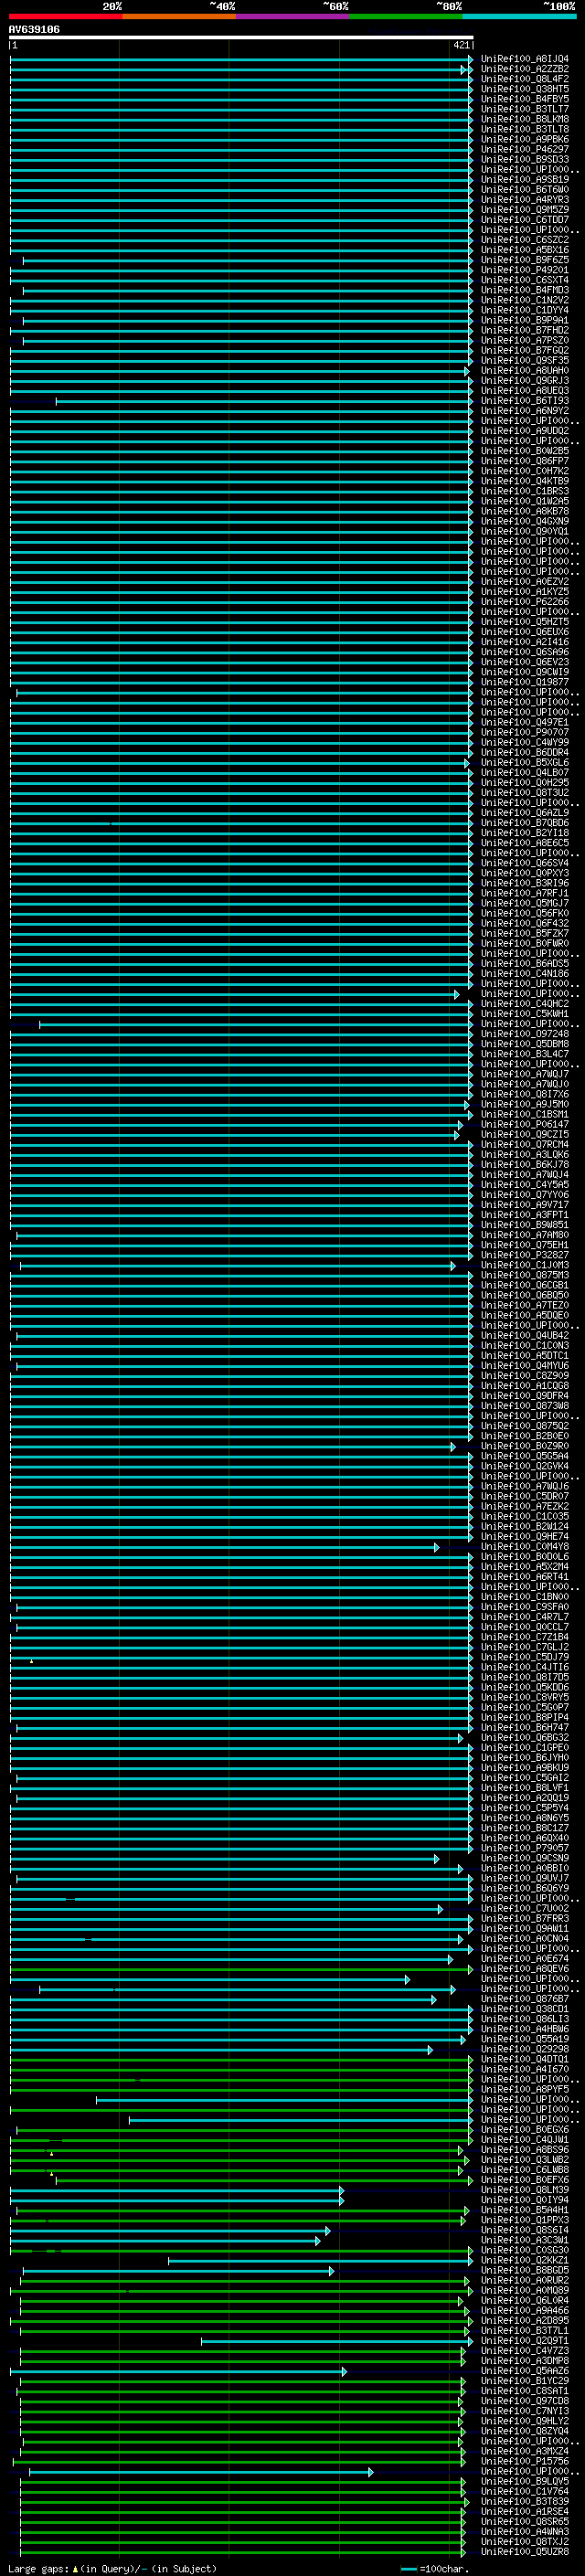Screen dimensions: 585x2576
Task: Click UniRef100_Q5KDD6 hit name
Action: 525,1687
